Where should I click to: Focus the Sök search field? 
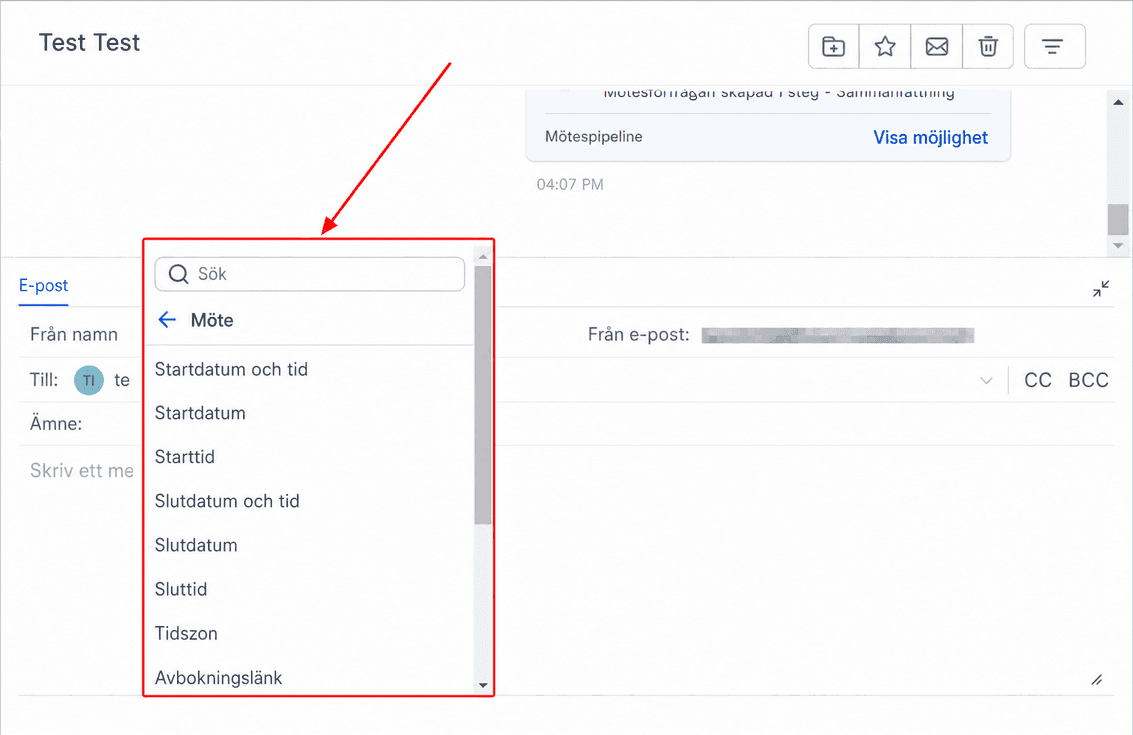click(x=309, y=274)
